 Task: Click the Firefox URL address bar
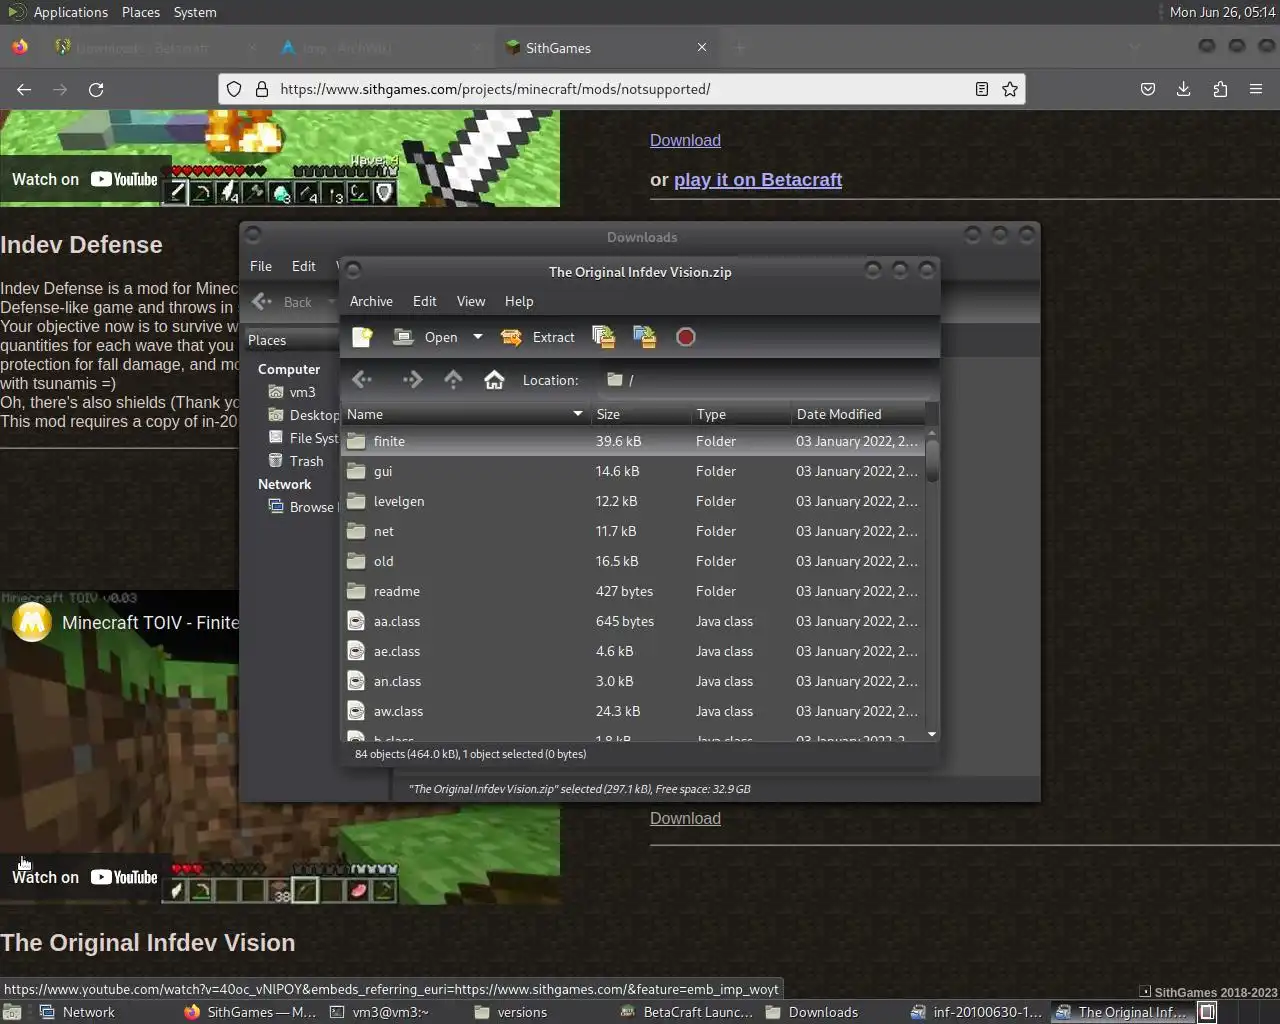[620, 89]
